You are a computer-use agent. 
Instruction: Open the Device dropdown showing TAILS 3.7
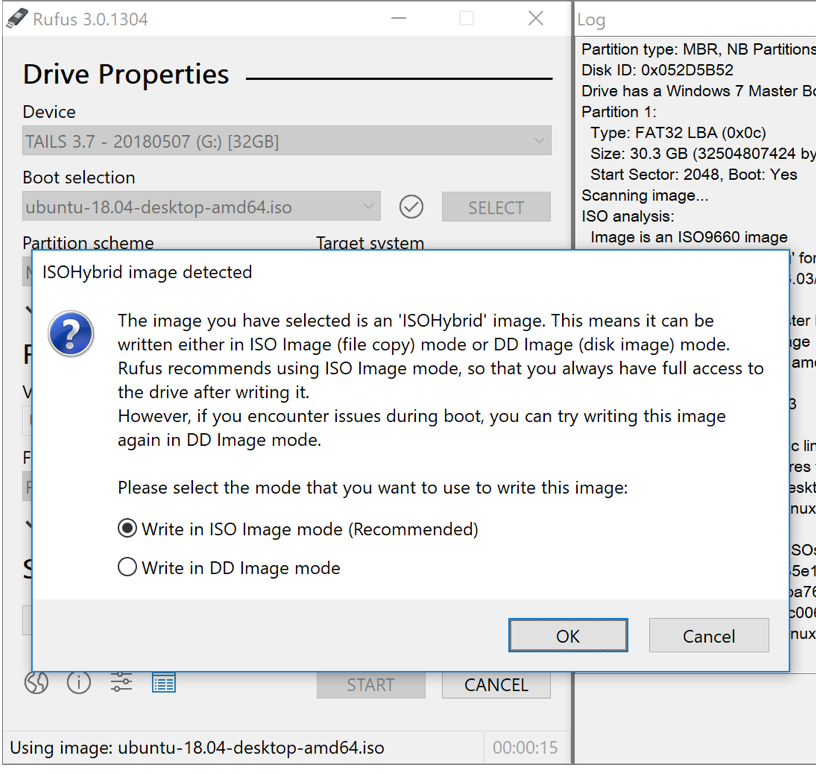[x=287, y=141]
